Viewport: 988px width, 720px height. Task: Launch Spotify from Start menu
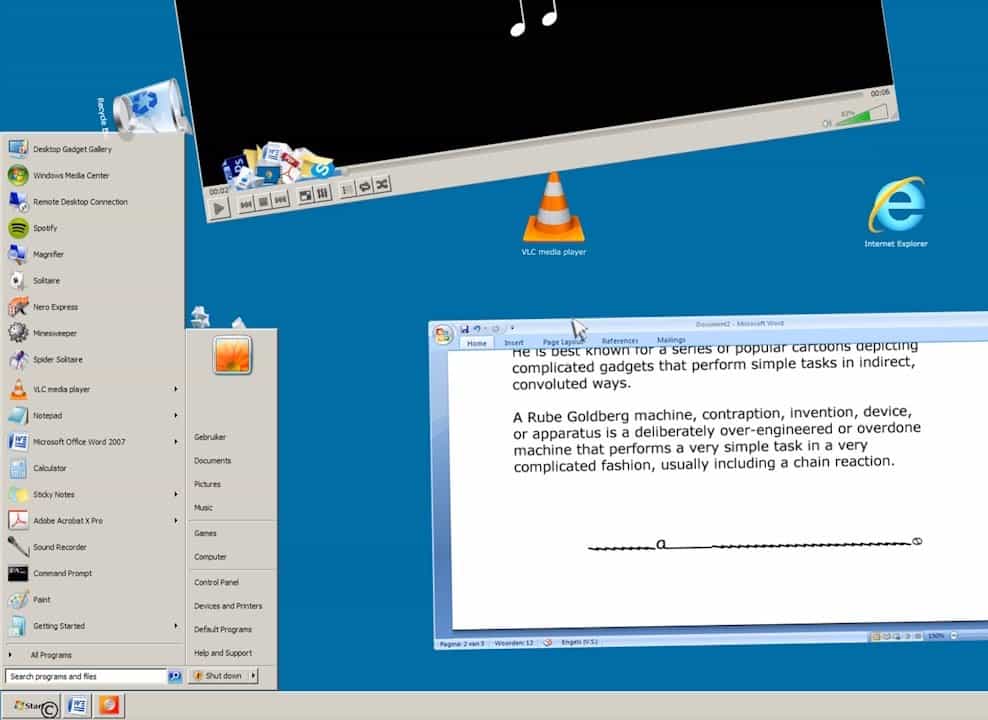[93, 228]
